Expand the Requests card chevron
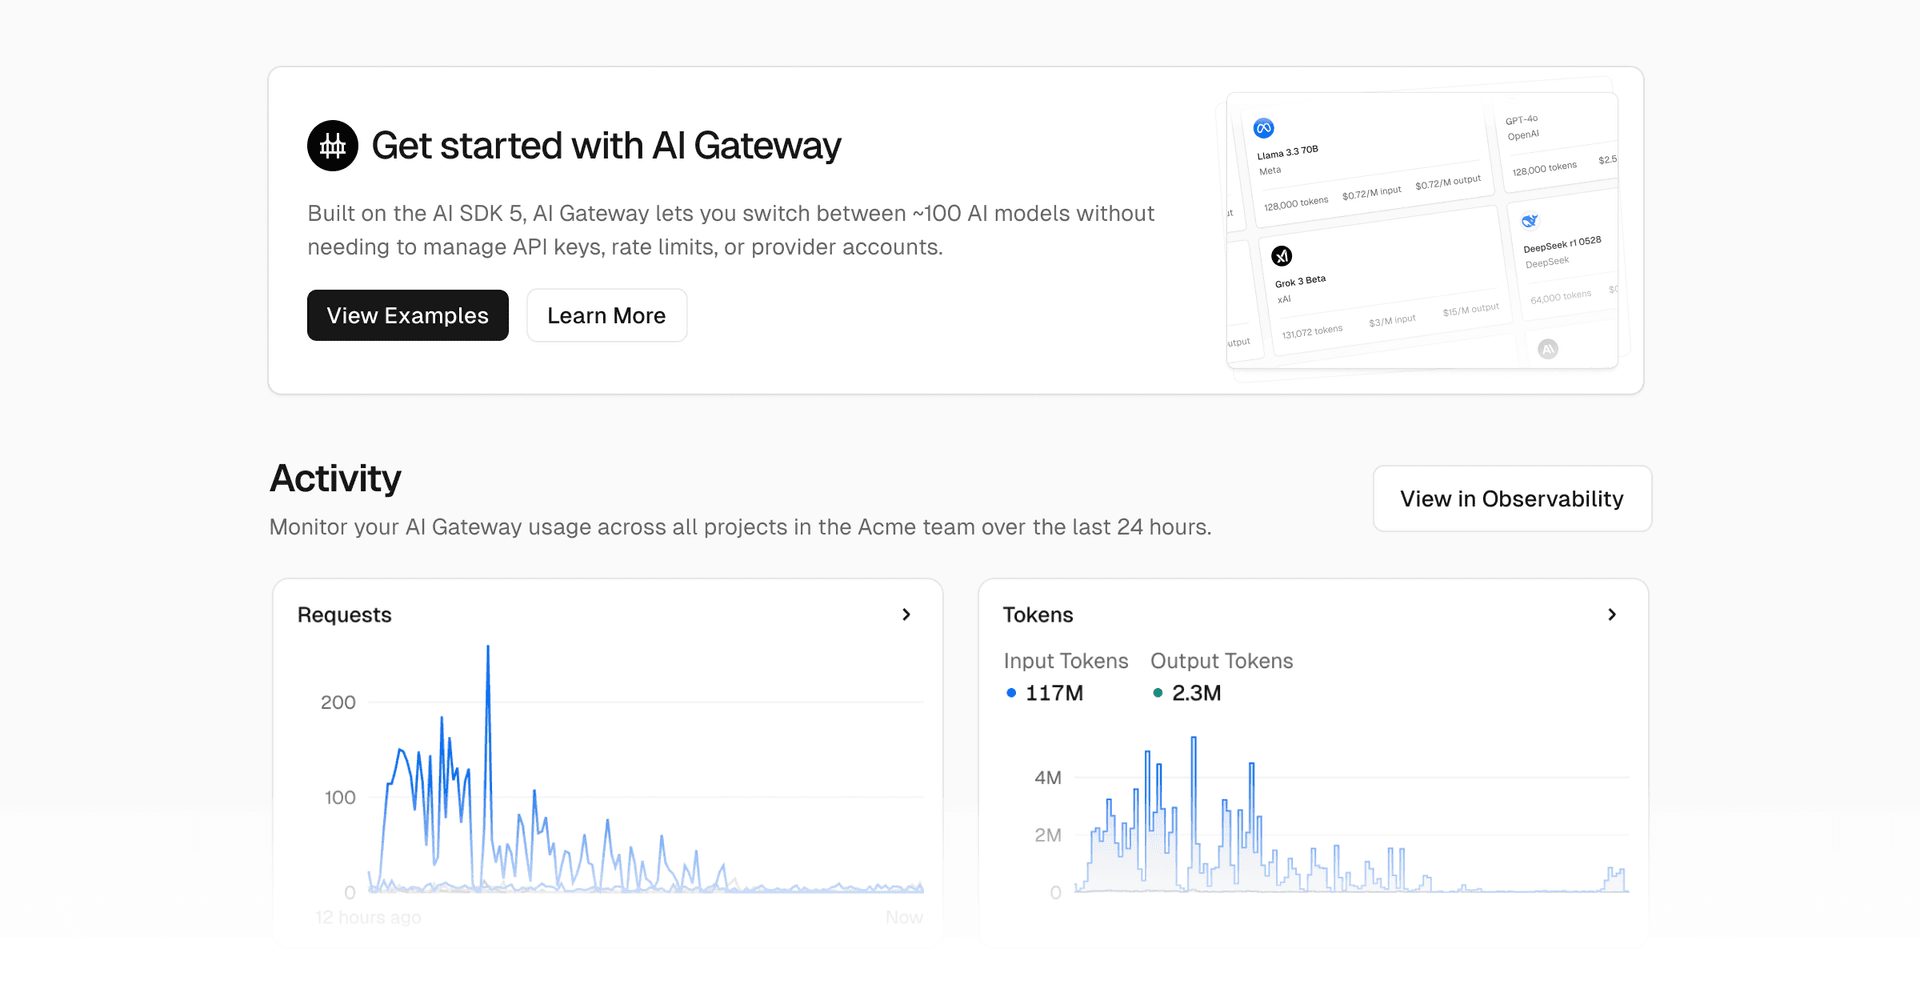This screenshot has width=1920, height=1005. 906,615
